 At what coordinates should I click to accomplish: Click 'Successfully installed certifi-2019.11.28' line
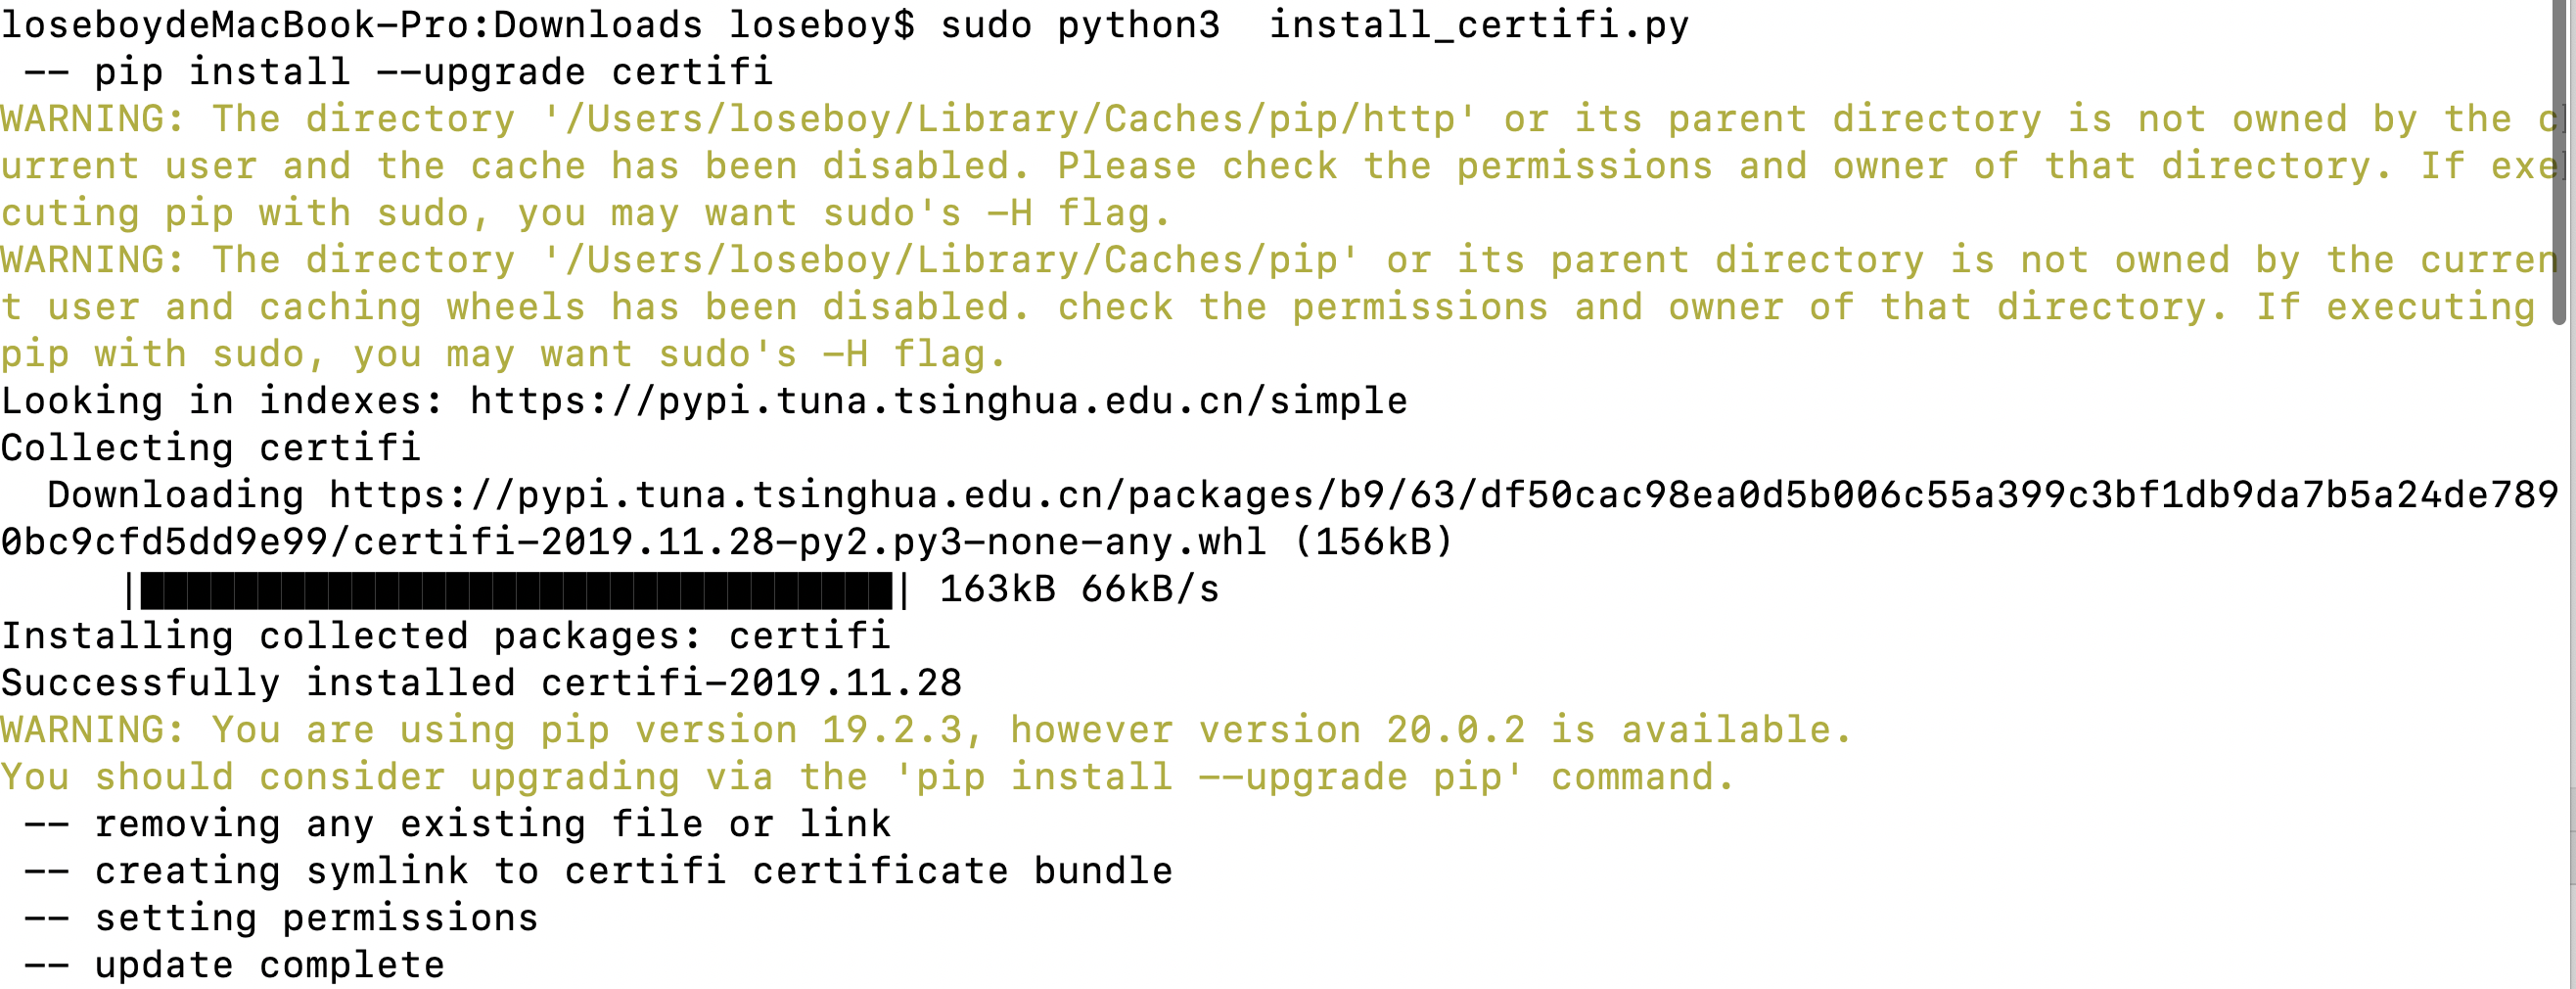(x=481, y=683)
